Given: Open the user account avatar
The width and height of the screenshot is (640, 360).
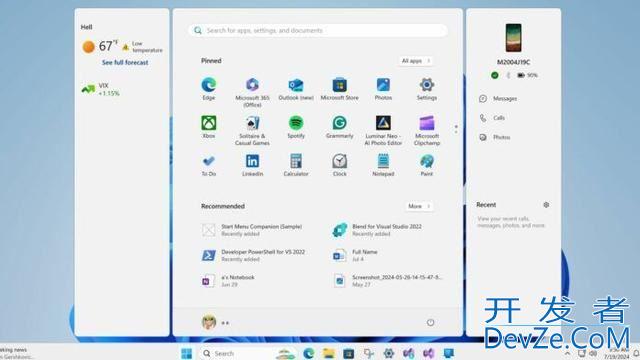Looking at the screenshot, I should tap(209, 322).
